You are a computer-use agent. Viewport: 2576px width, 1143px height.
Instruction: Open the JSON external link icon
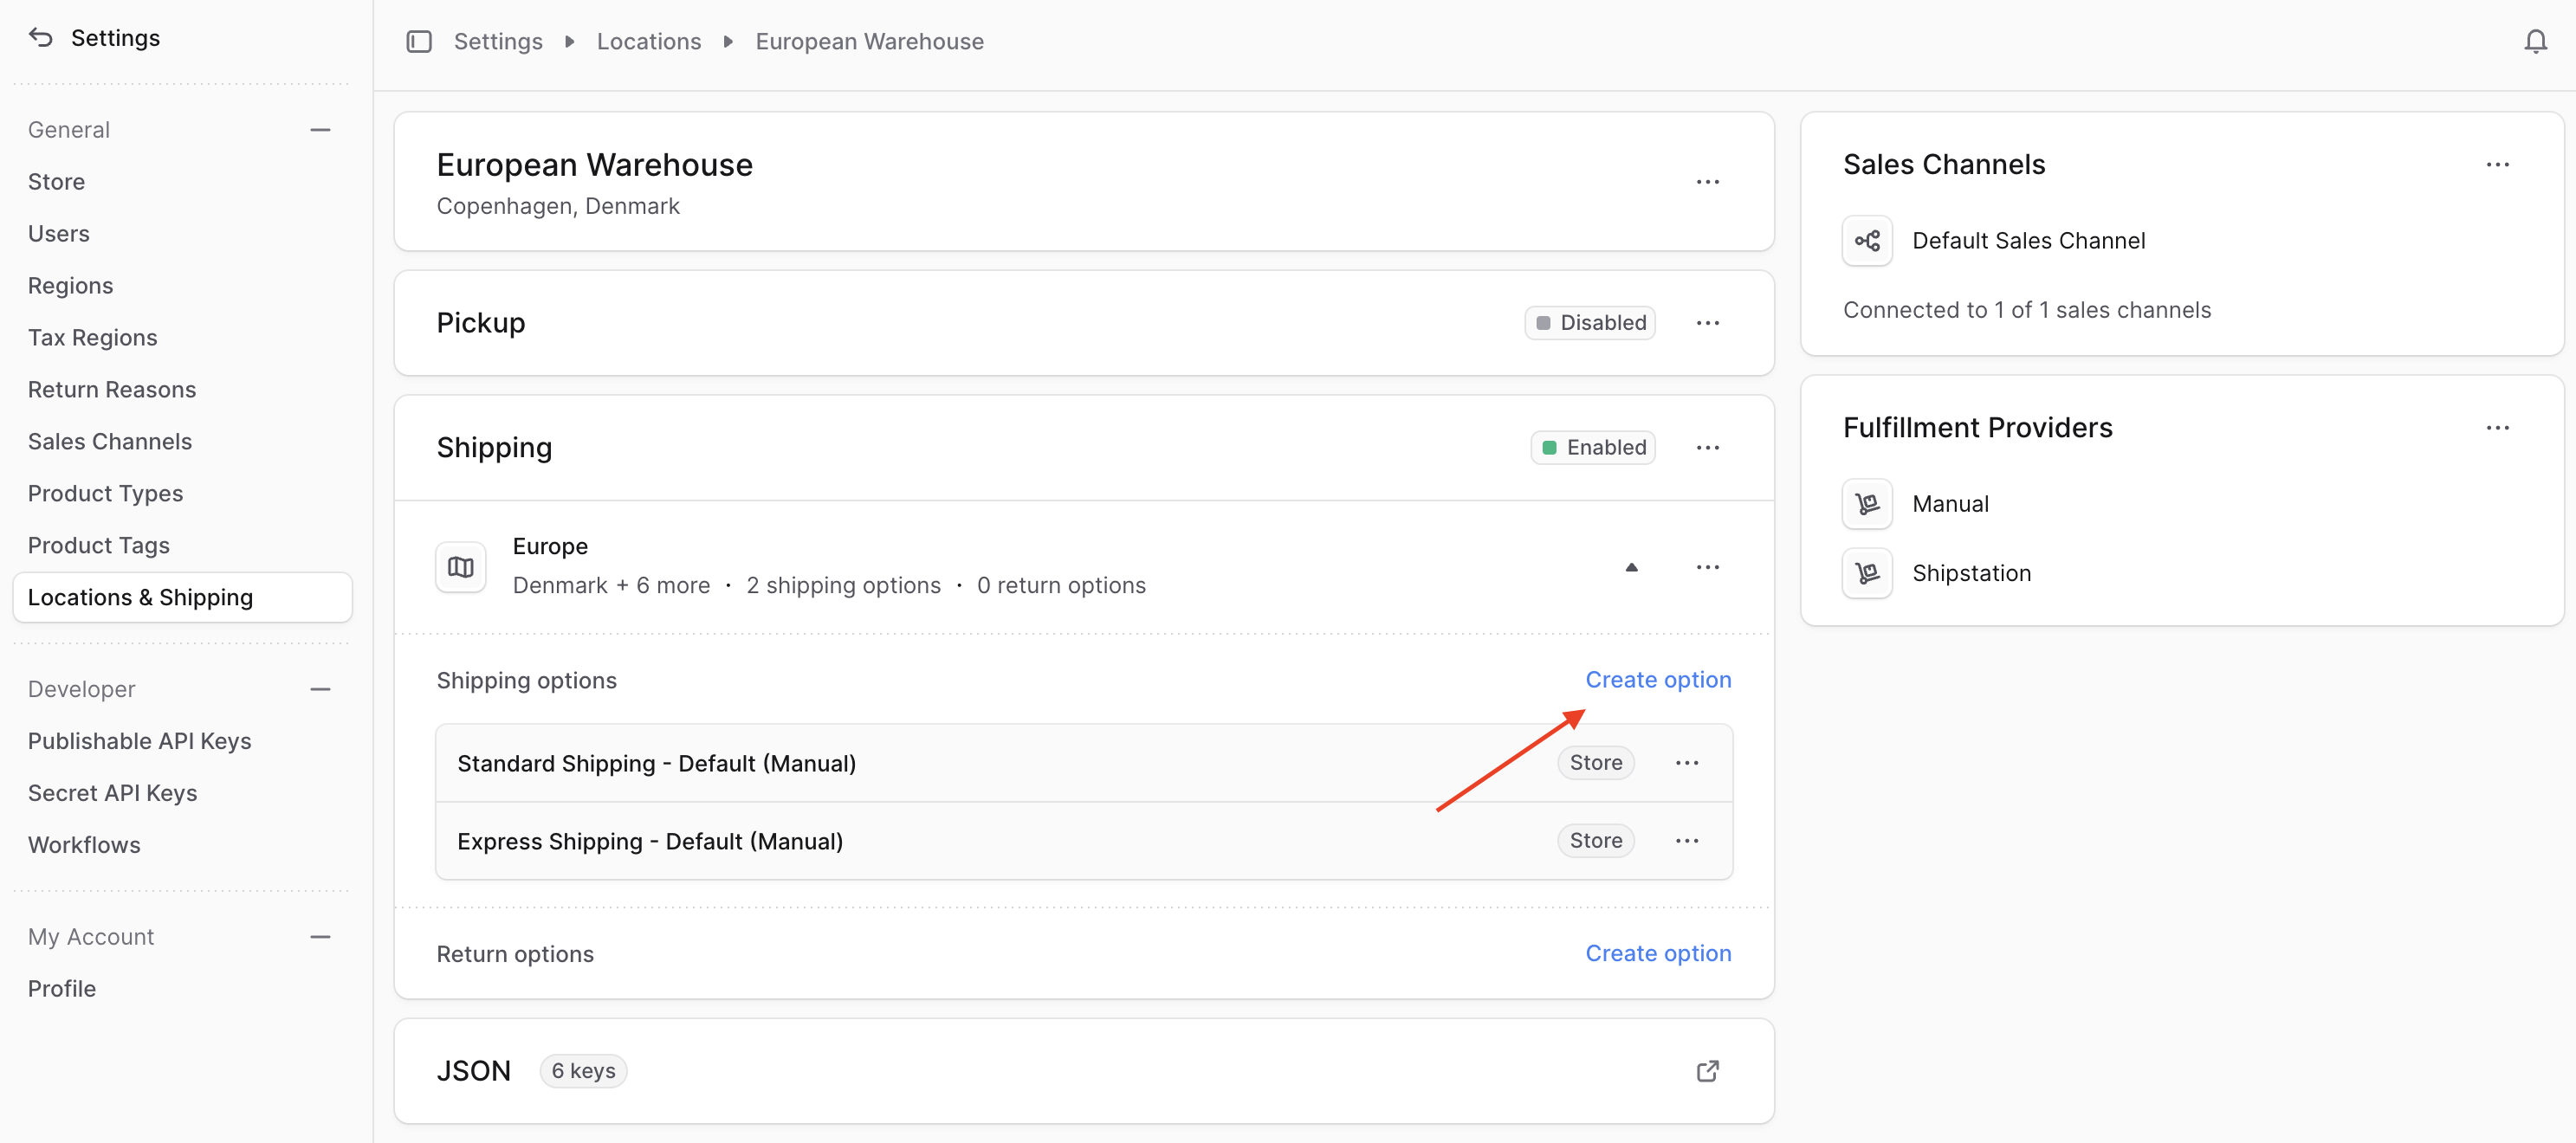[1707, 1070]
